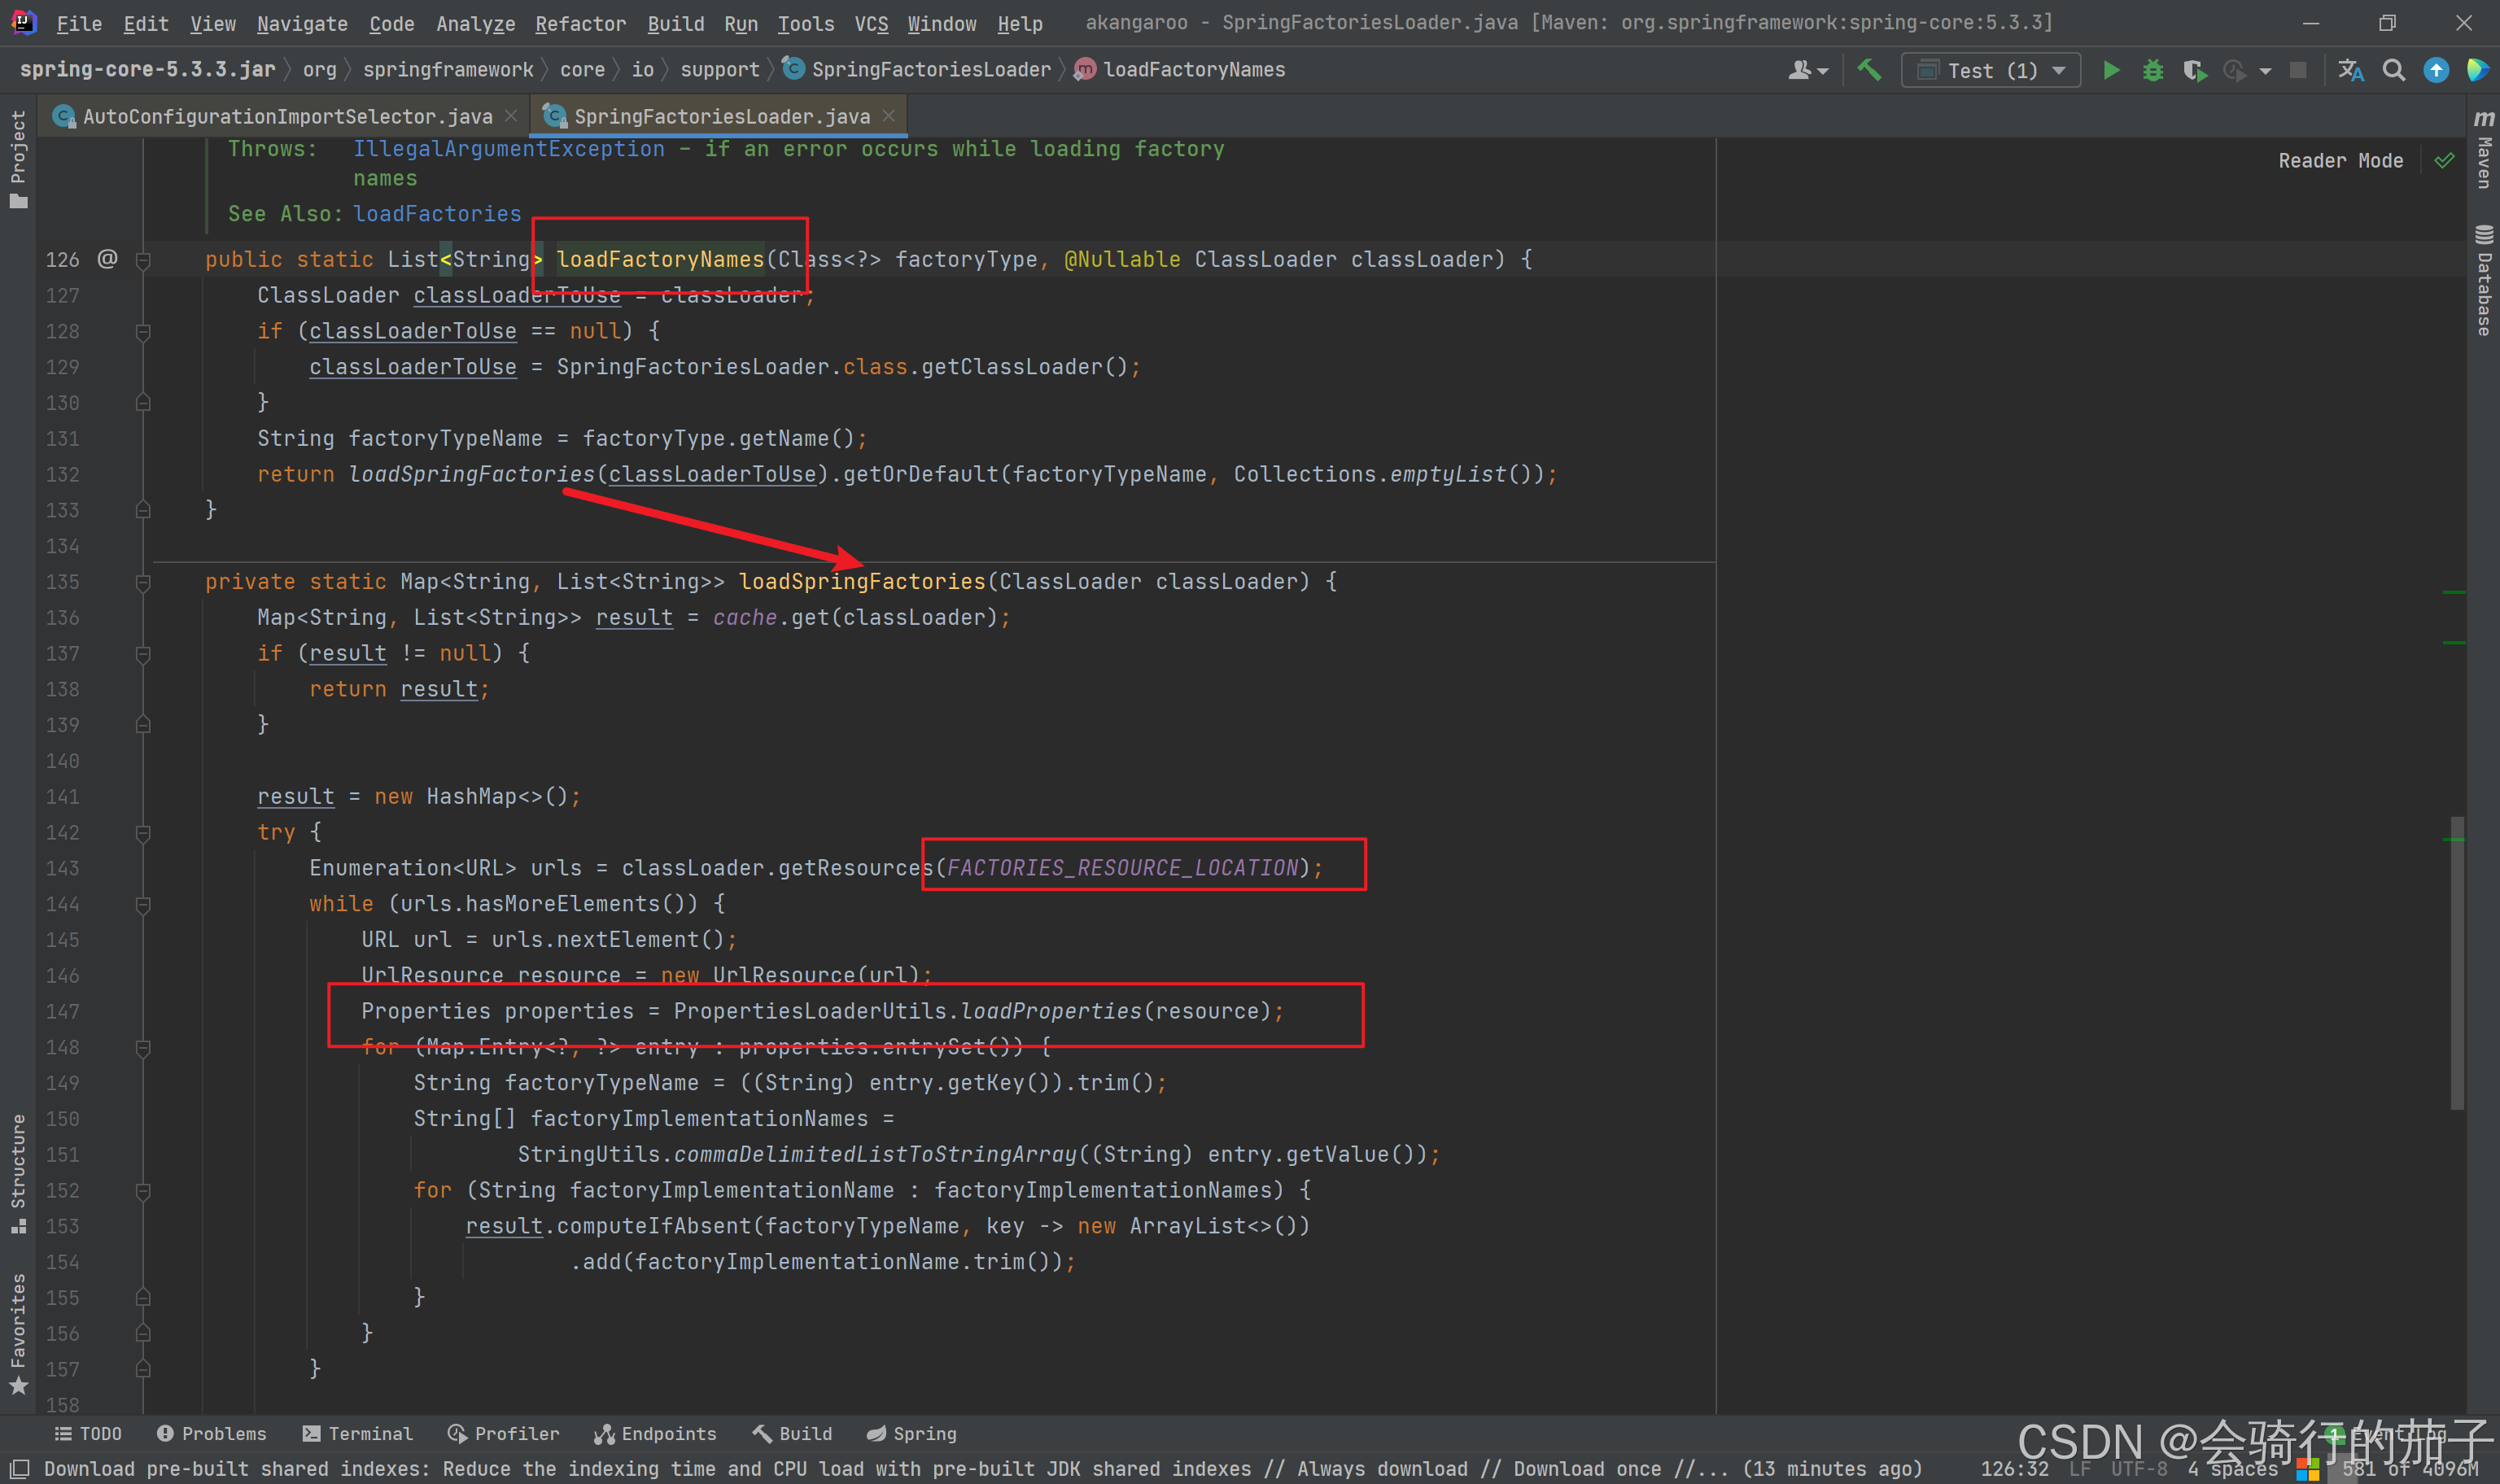Follow the loadFactories See Also link

point(437,214)
